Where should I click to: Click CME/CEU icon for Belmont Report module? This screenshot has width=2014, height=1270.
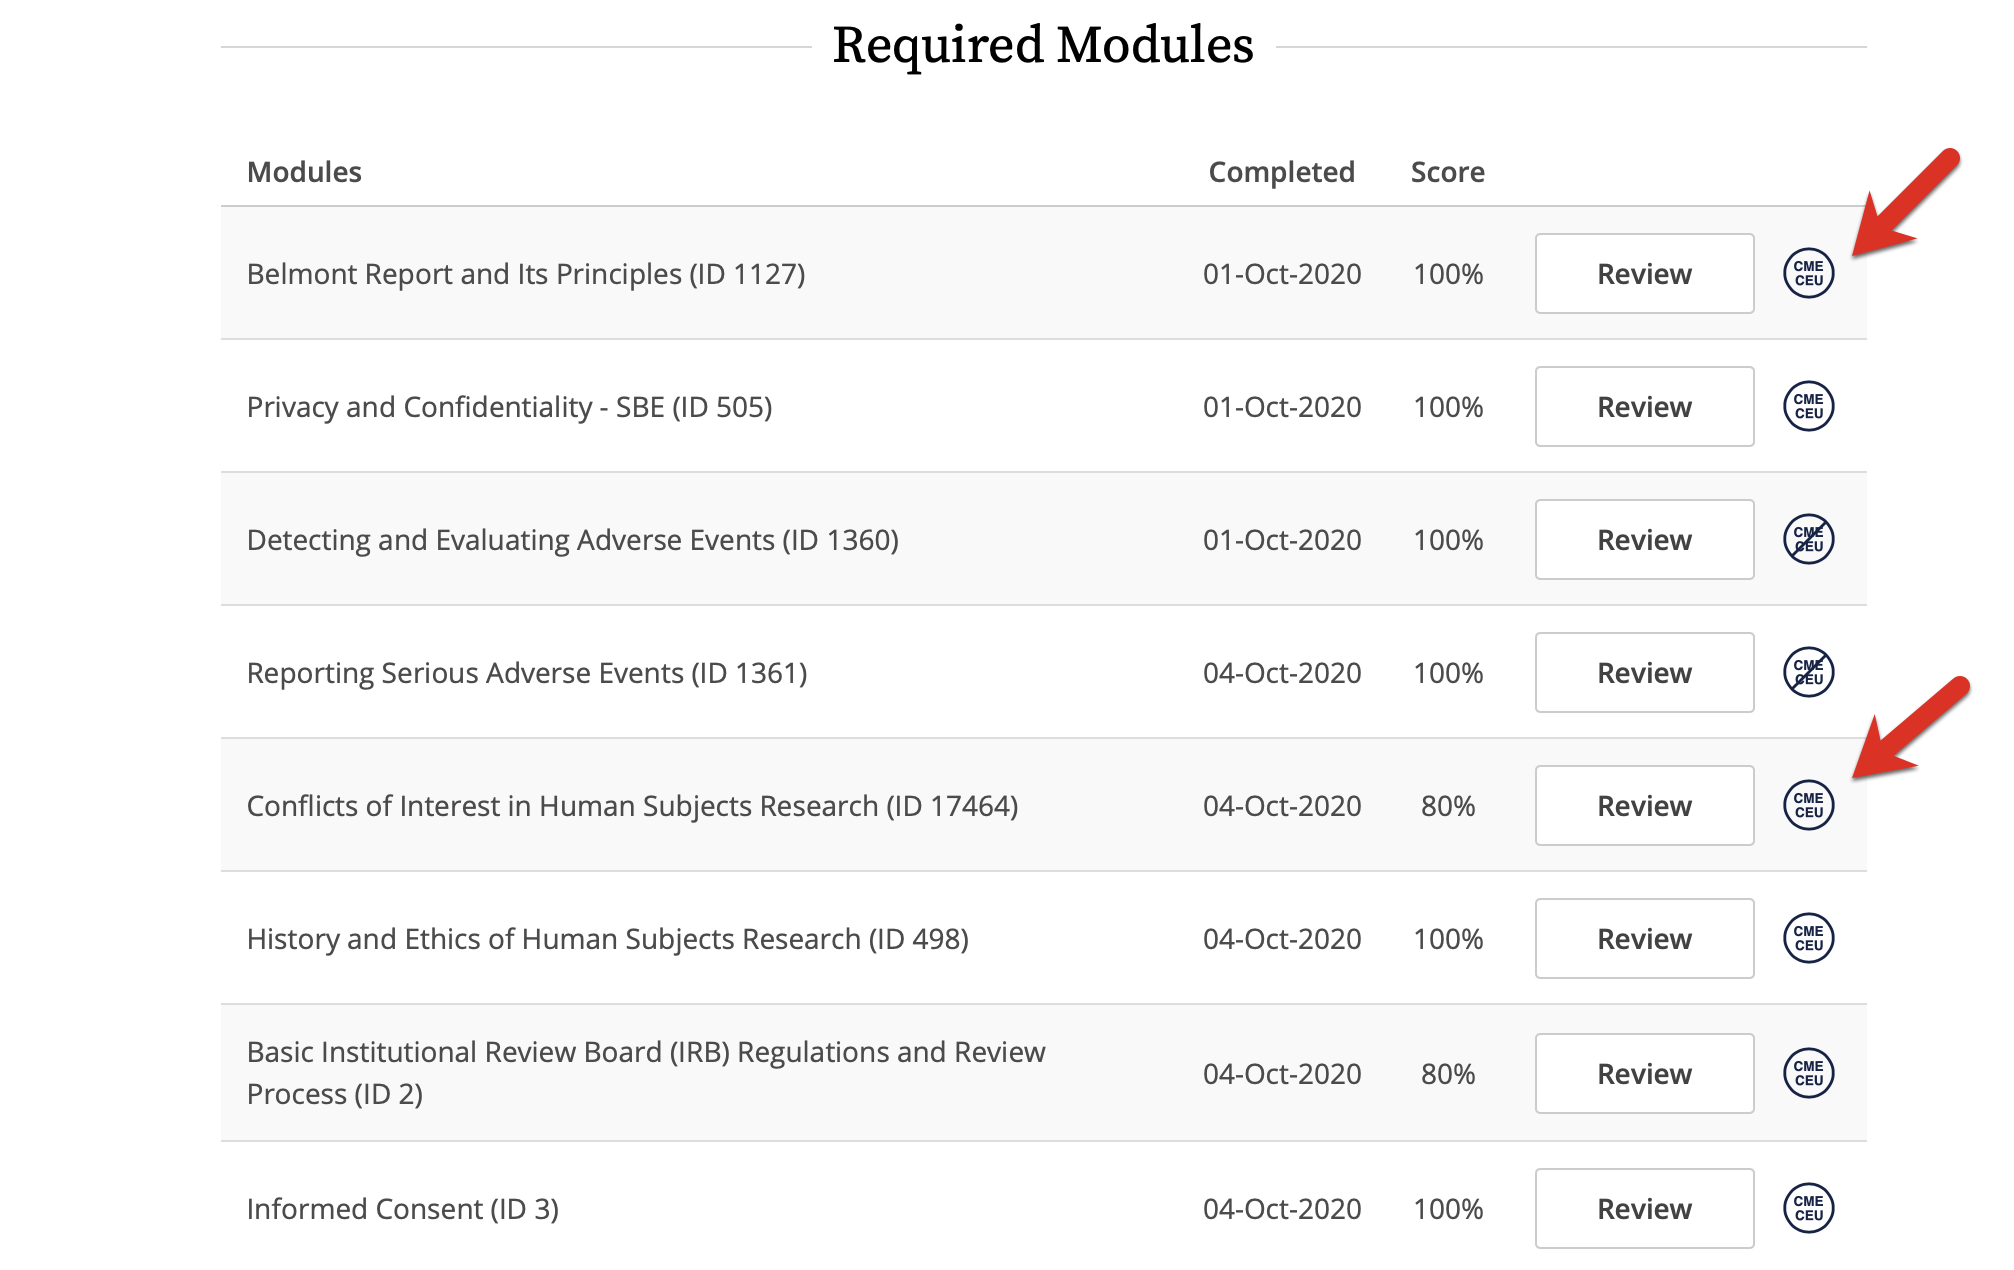click(x=1809, y=274)
